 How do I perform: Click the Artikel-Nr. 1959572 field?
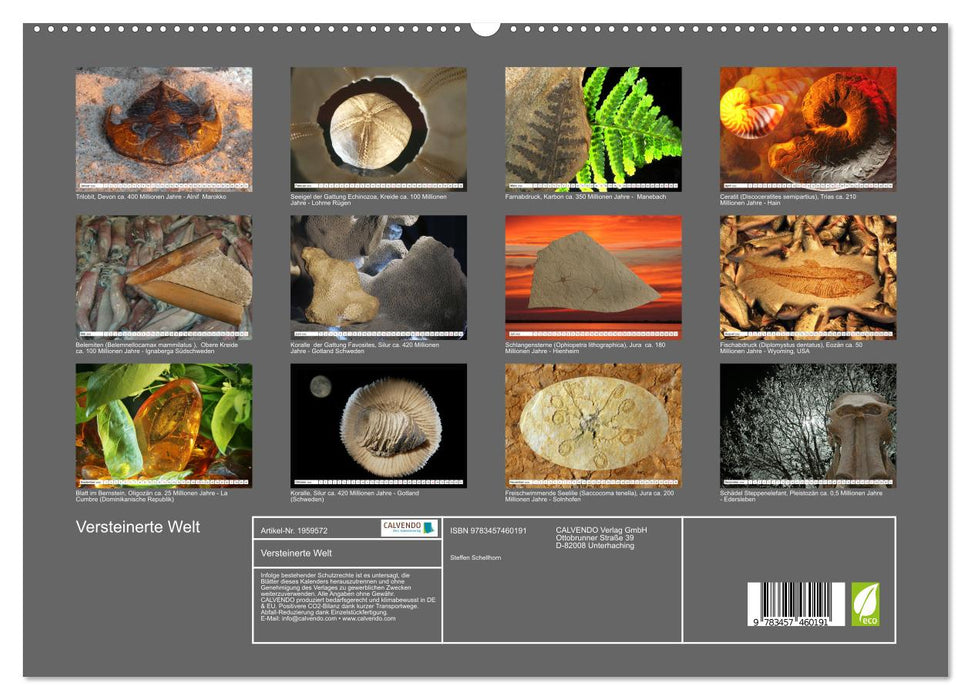[294, 532]
